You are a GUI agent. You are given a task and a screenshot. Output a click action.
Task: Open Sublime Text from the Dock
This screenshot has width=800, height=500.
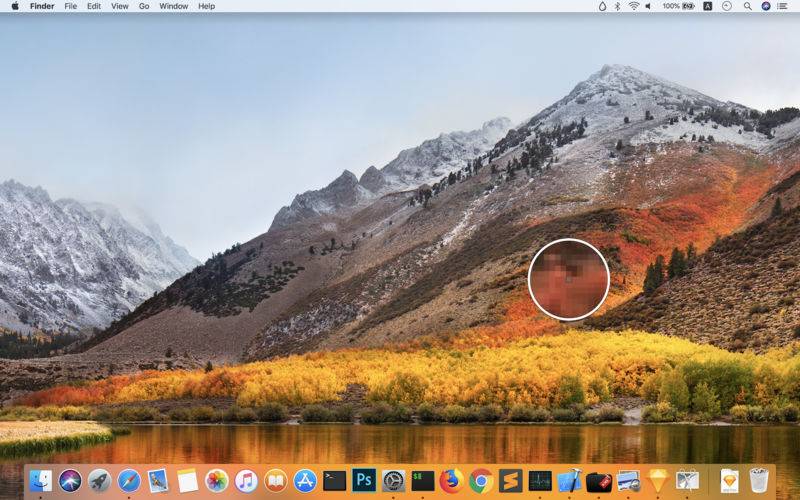click(511, 481)
